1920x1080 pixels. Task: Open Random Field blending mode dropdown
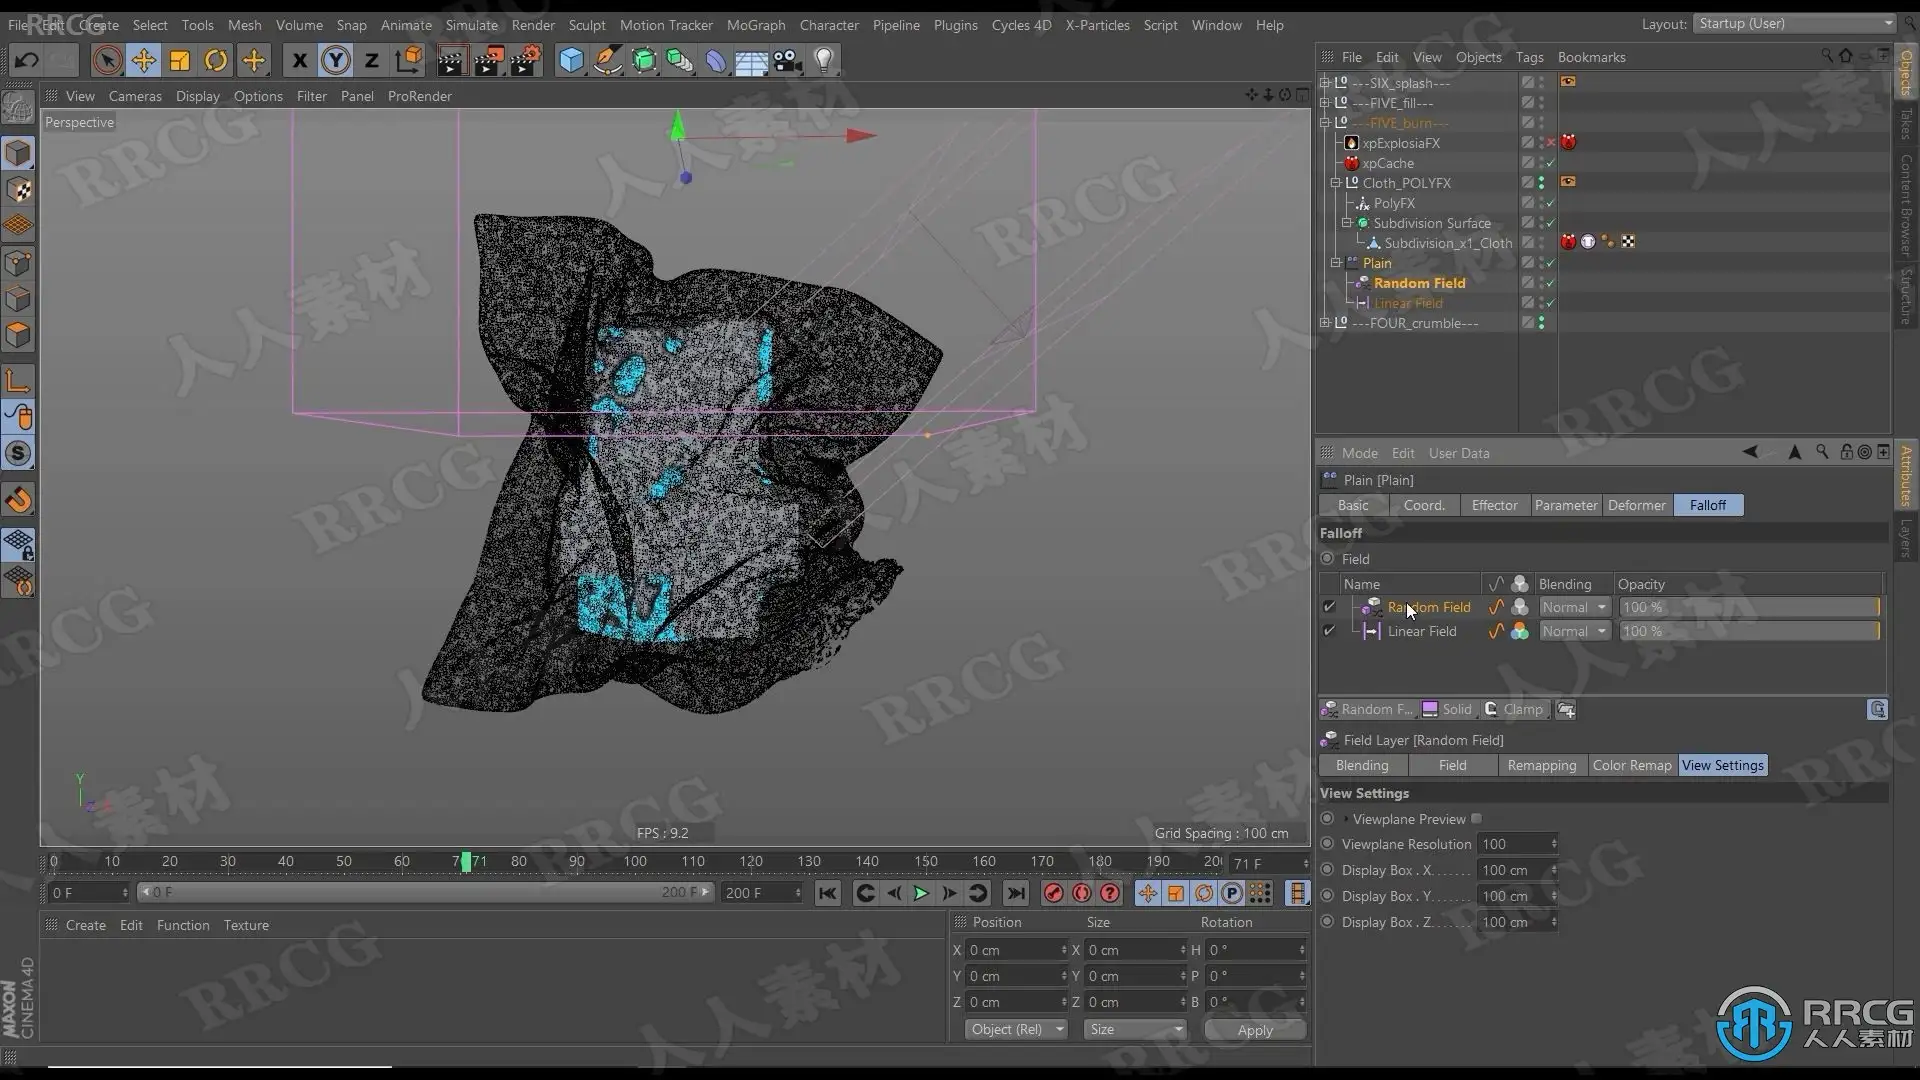[x=1574, y=607]
